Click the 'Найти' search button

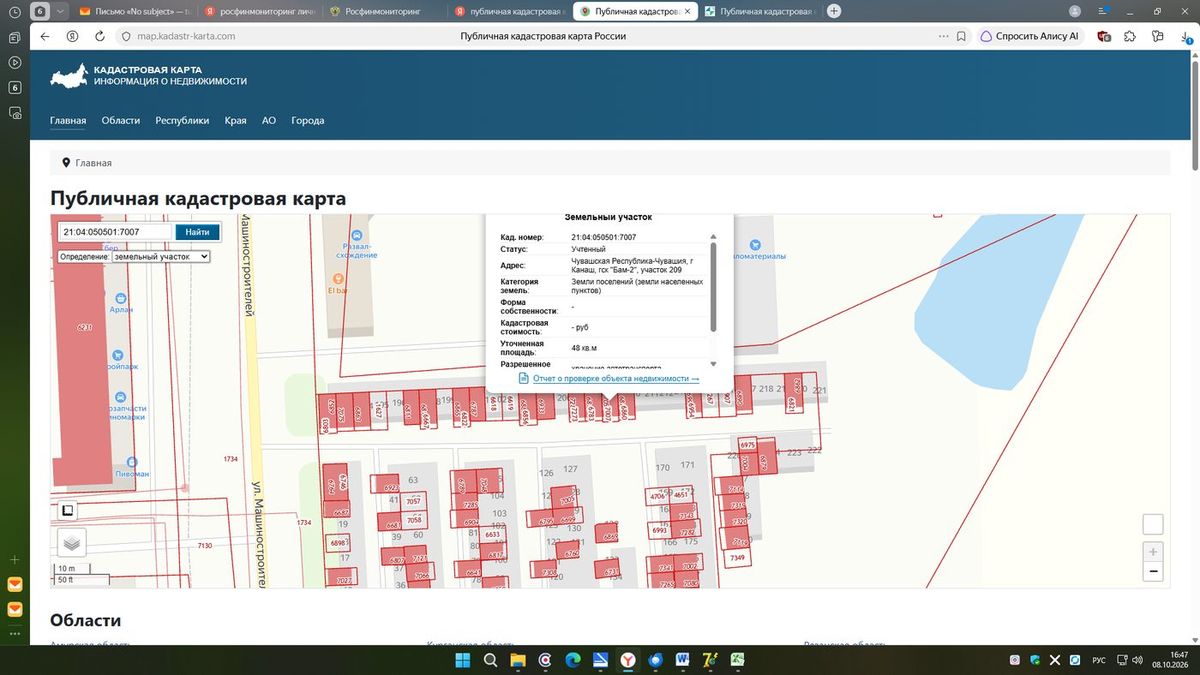(x=197, y=232)
